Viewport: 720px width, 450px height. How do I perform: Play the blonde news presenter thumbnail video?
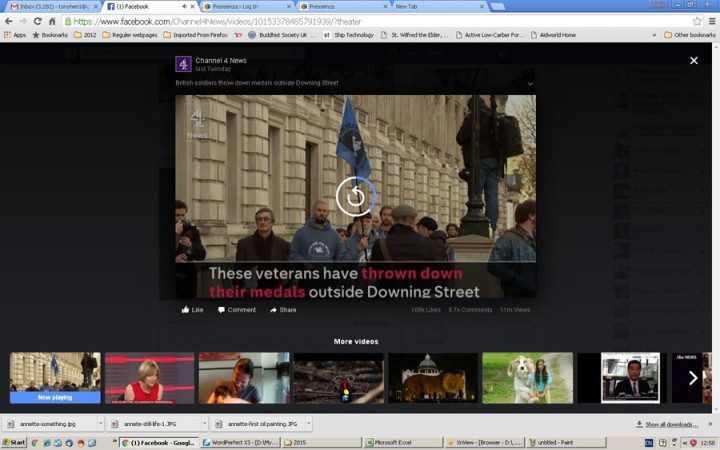(x=149, y=378)
